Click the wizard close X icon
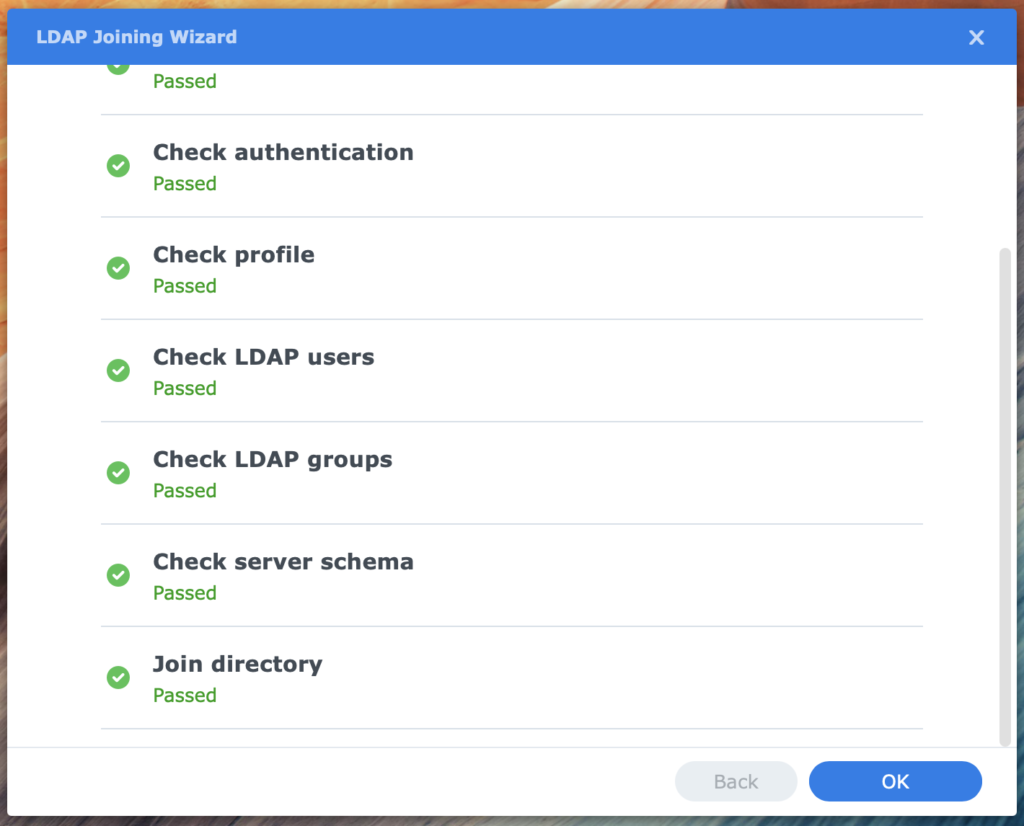Image resolution: width=1024 pixels, height=826 pixels. pos(976,37)
